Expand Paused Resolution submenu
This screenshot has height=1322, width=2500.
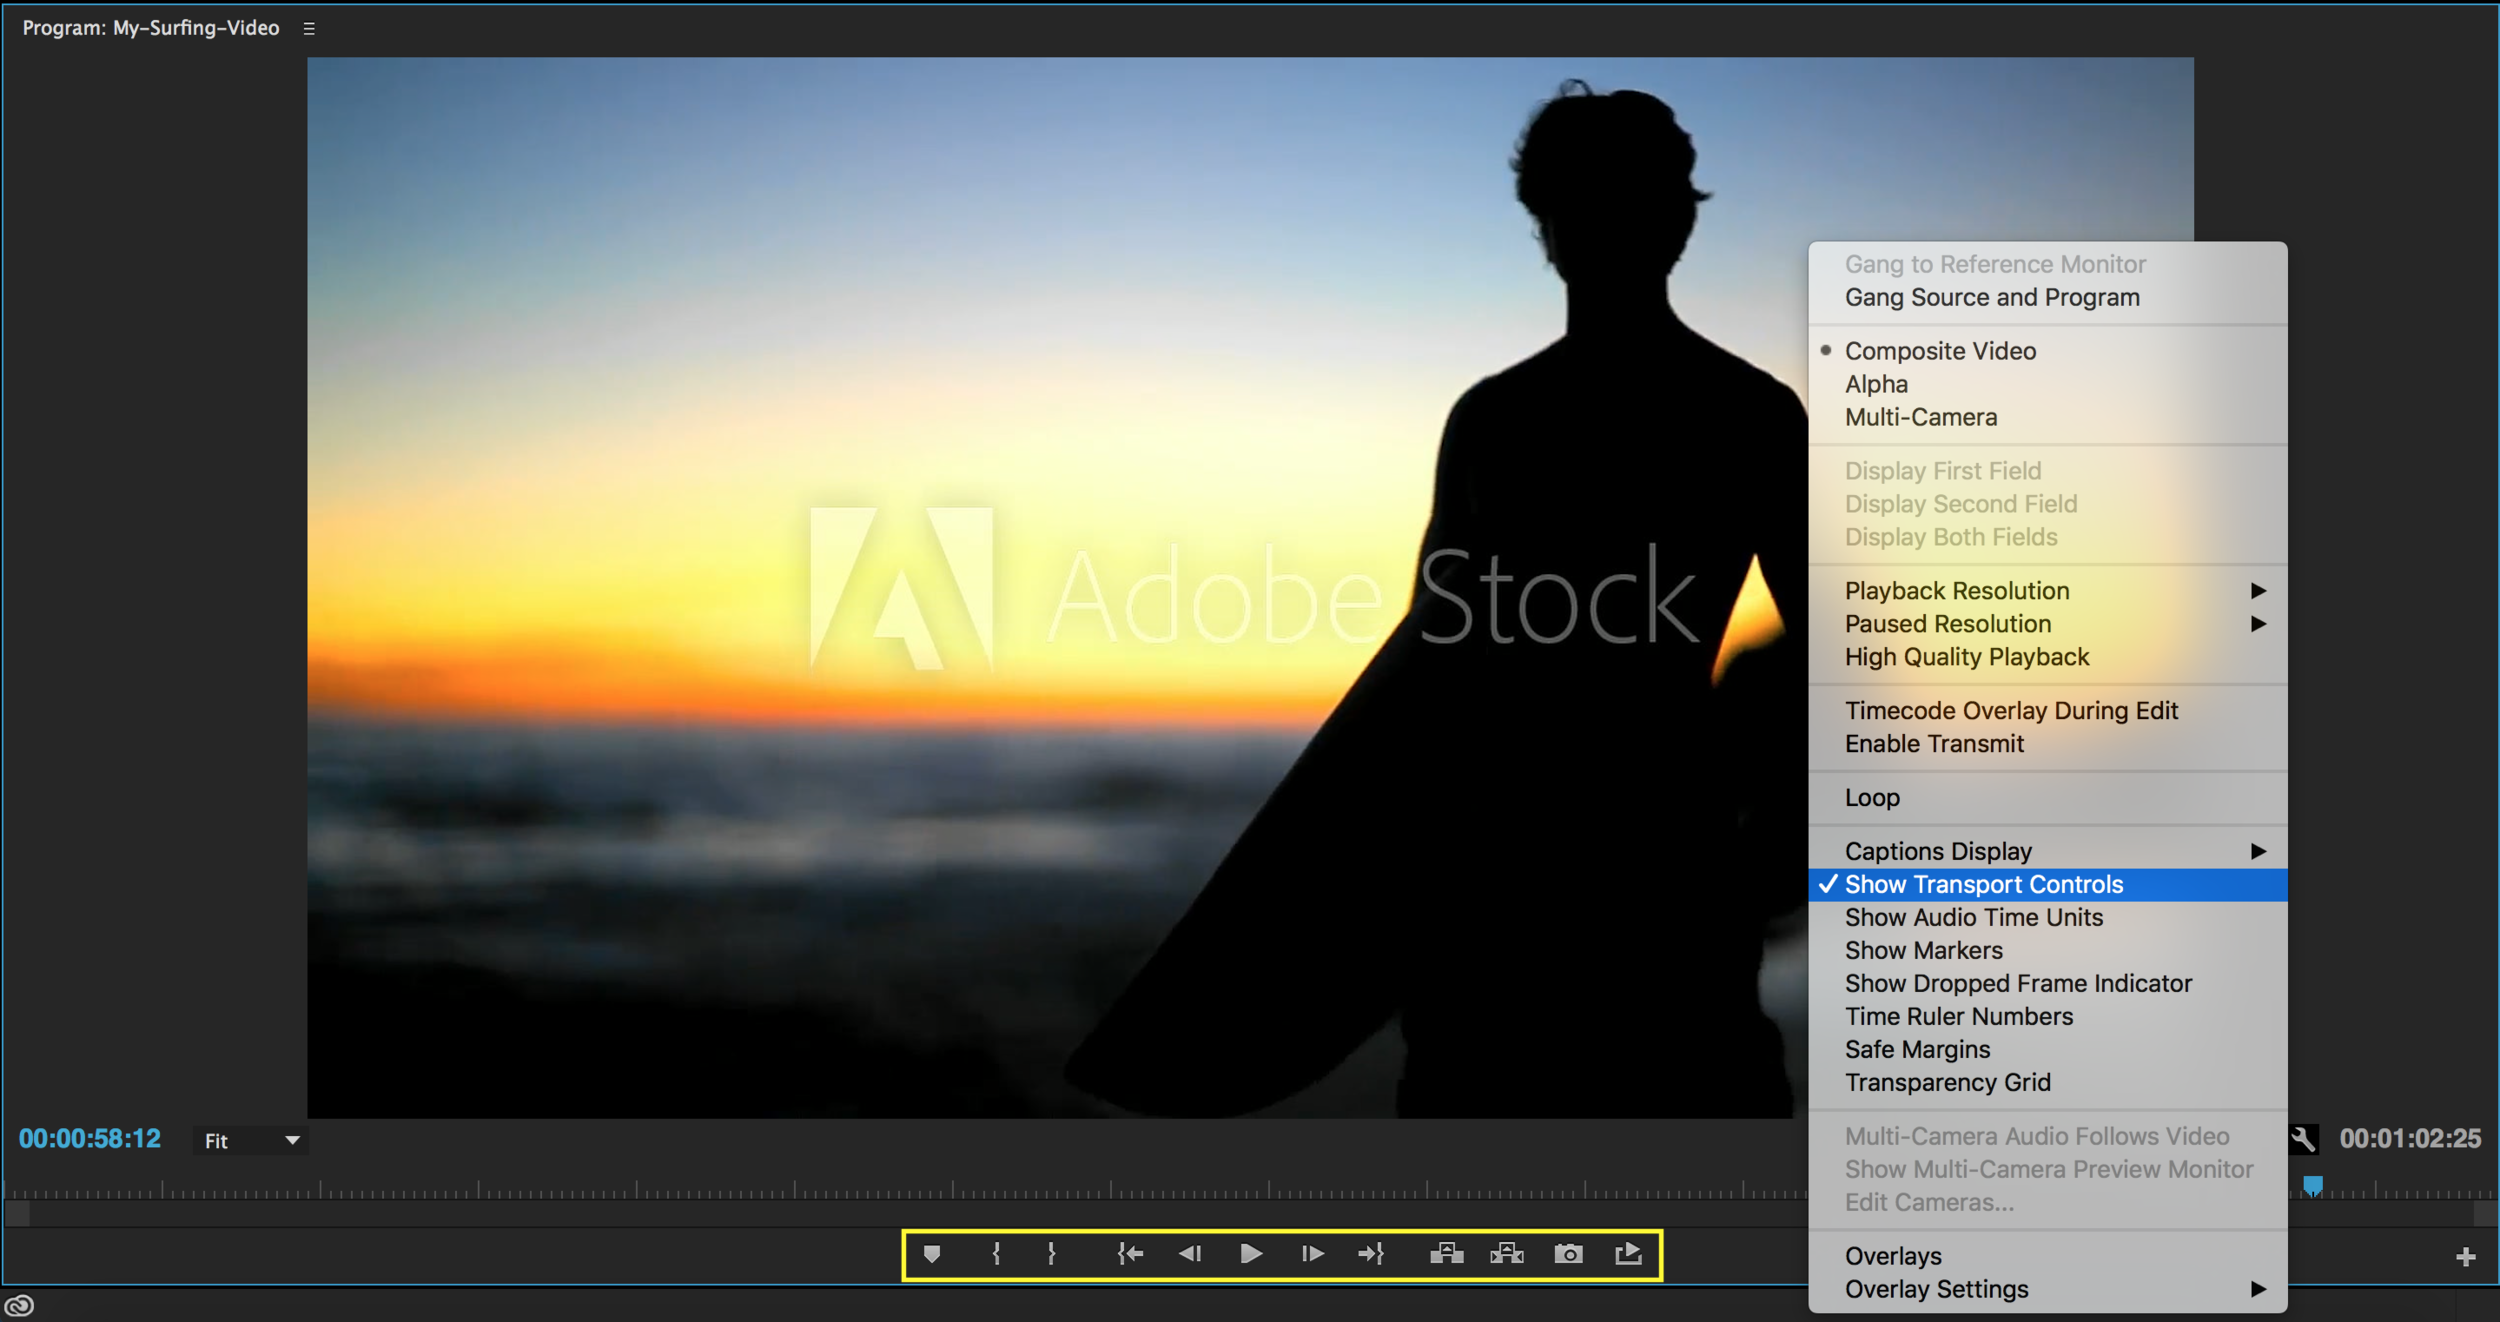pos(2048,624)
